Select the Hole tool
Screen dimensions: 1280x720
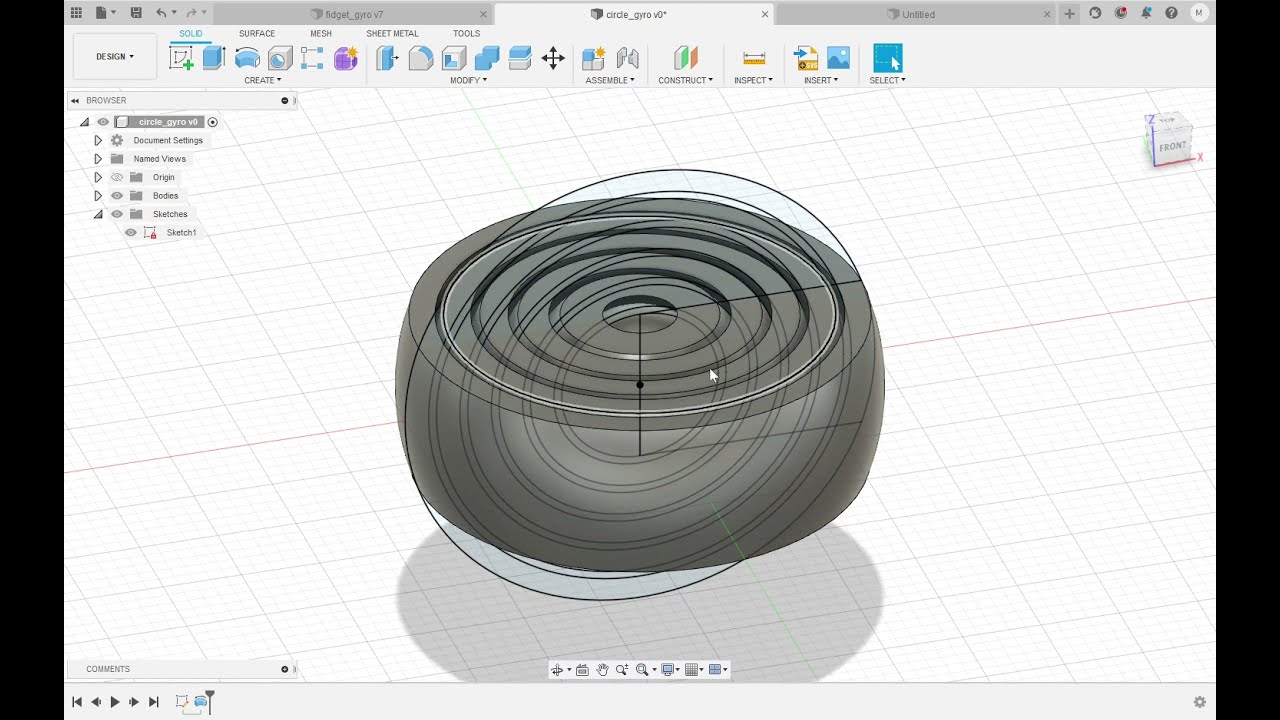[280, 58]
